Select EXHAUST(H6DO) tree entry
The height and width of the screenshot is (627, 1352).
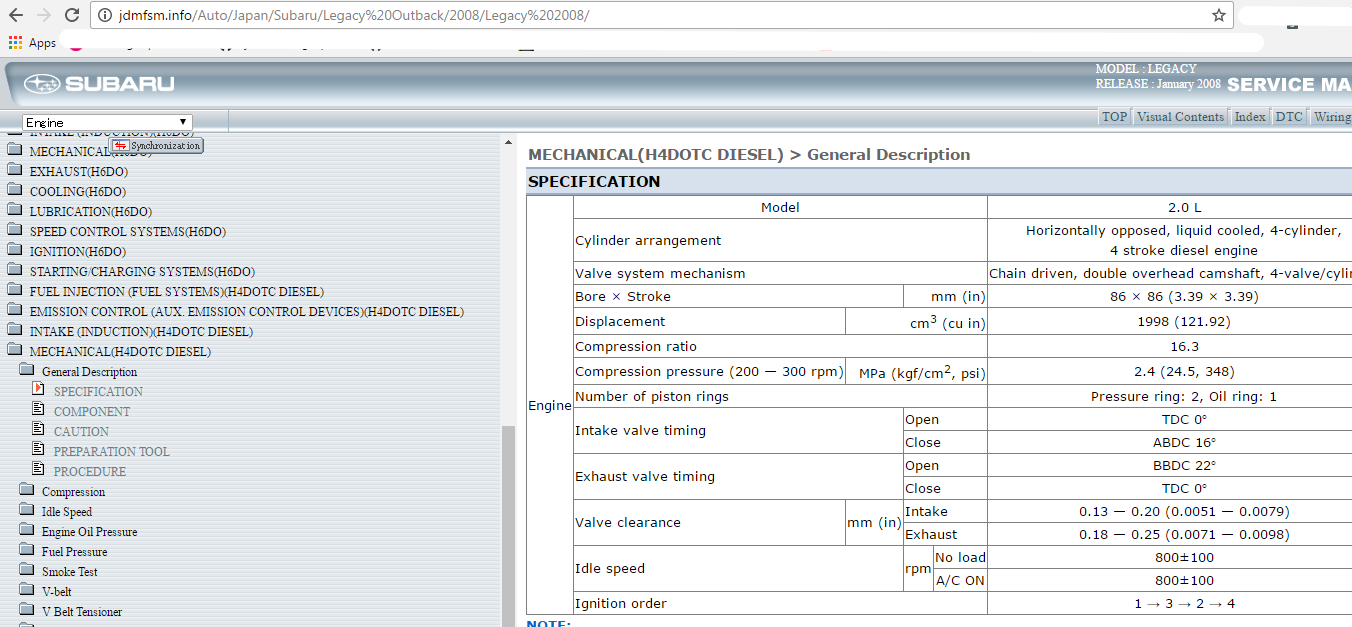click(79, 172)
